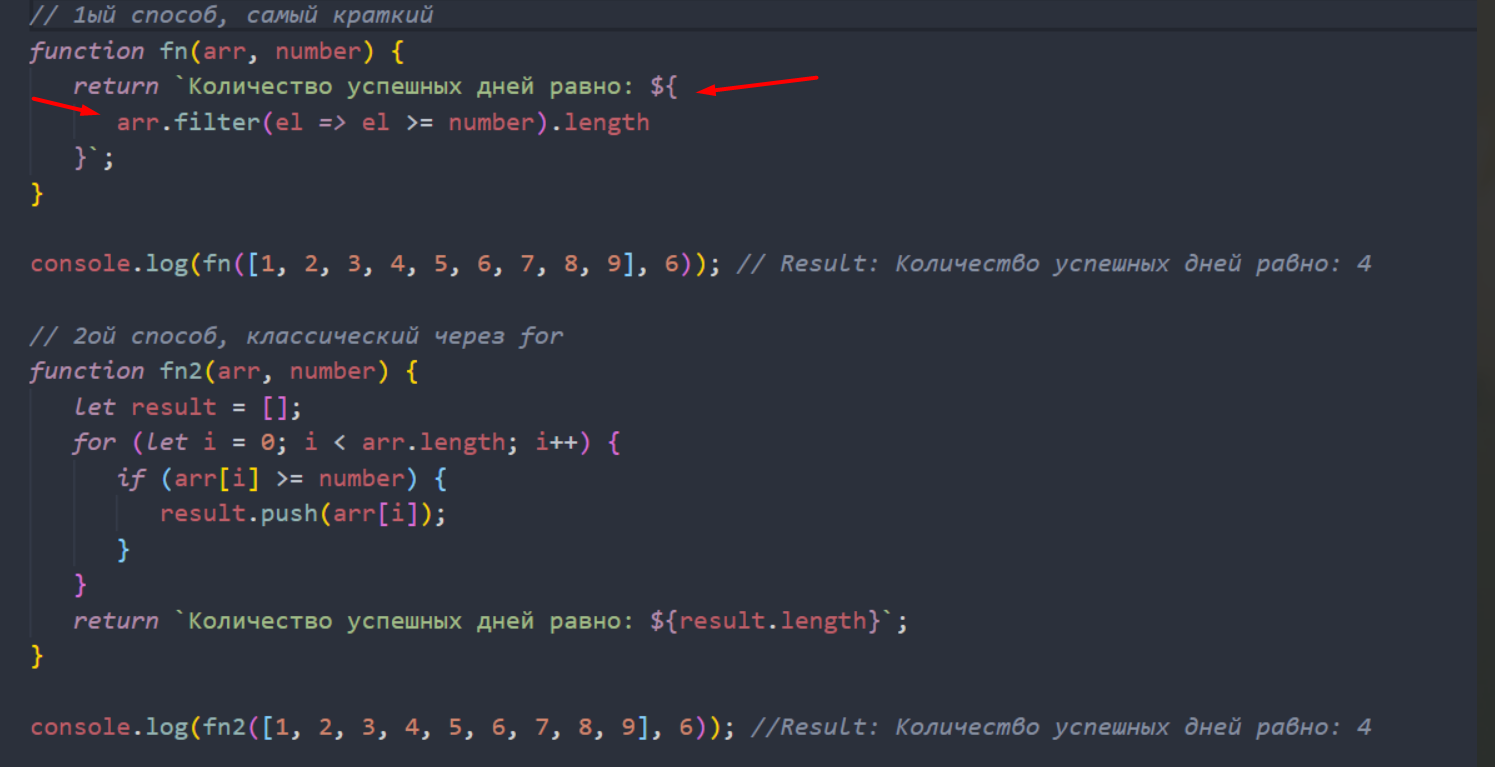Click '.length' after the filter call

tap(600, 122)
